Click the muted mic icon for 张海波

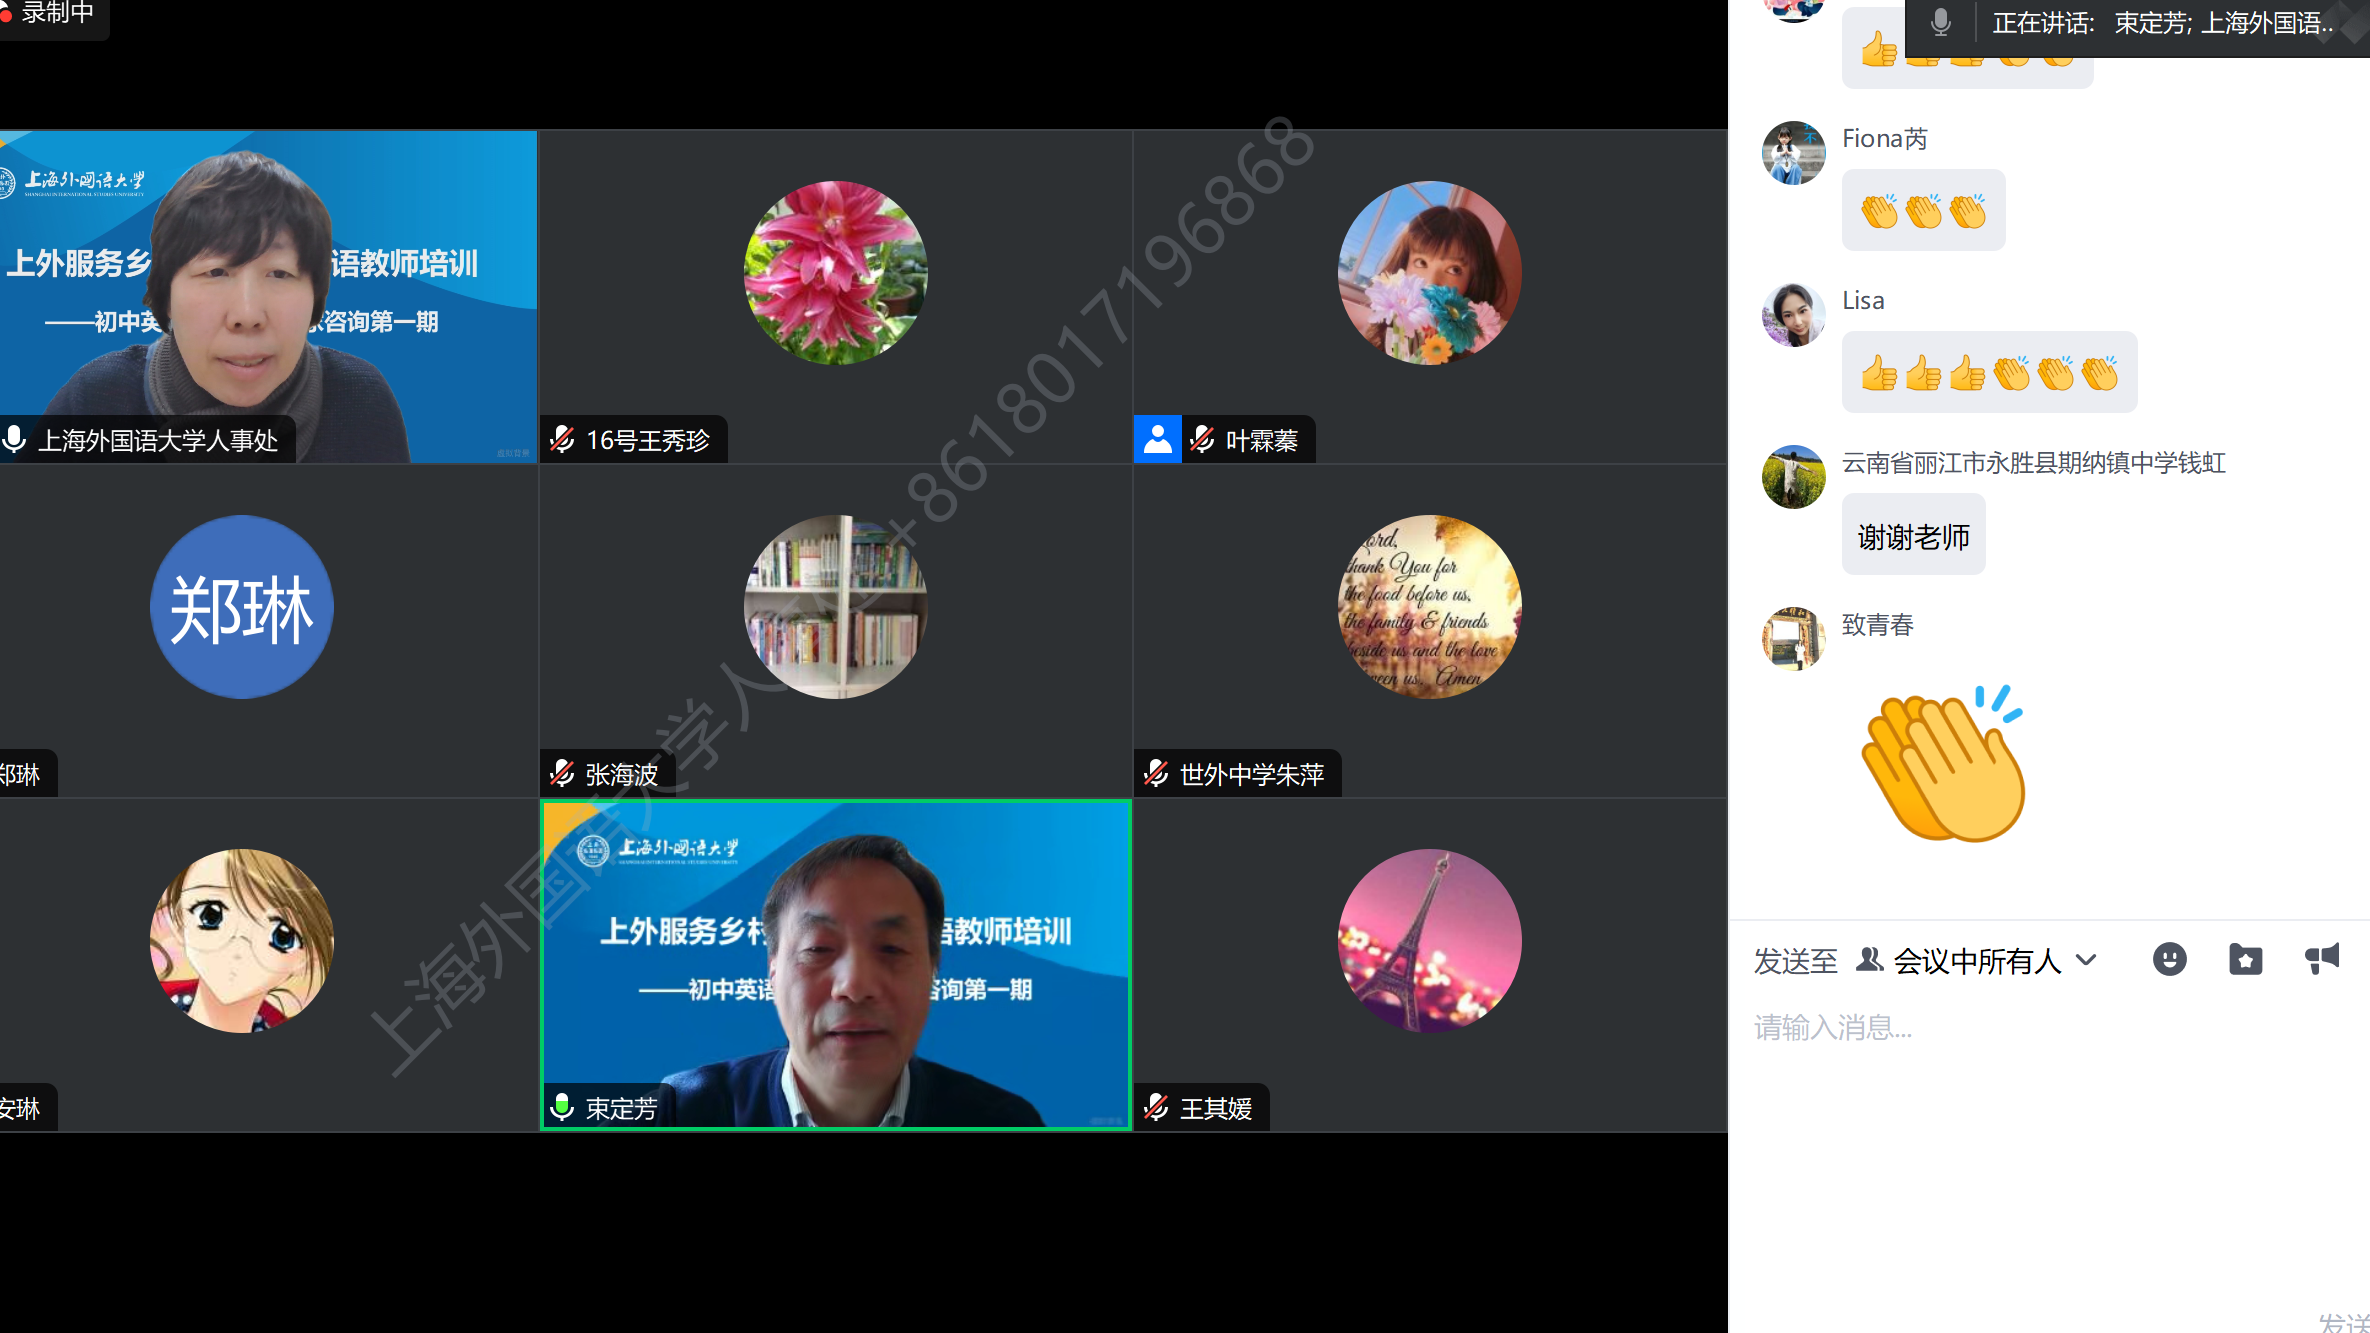562,774
